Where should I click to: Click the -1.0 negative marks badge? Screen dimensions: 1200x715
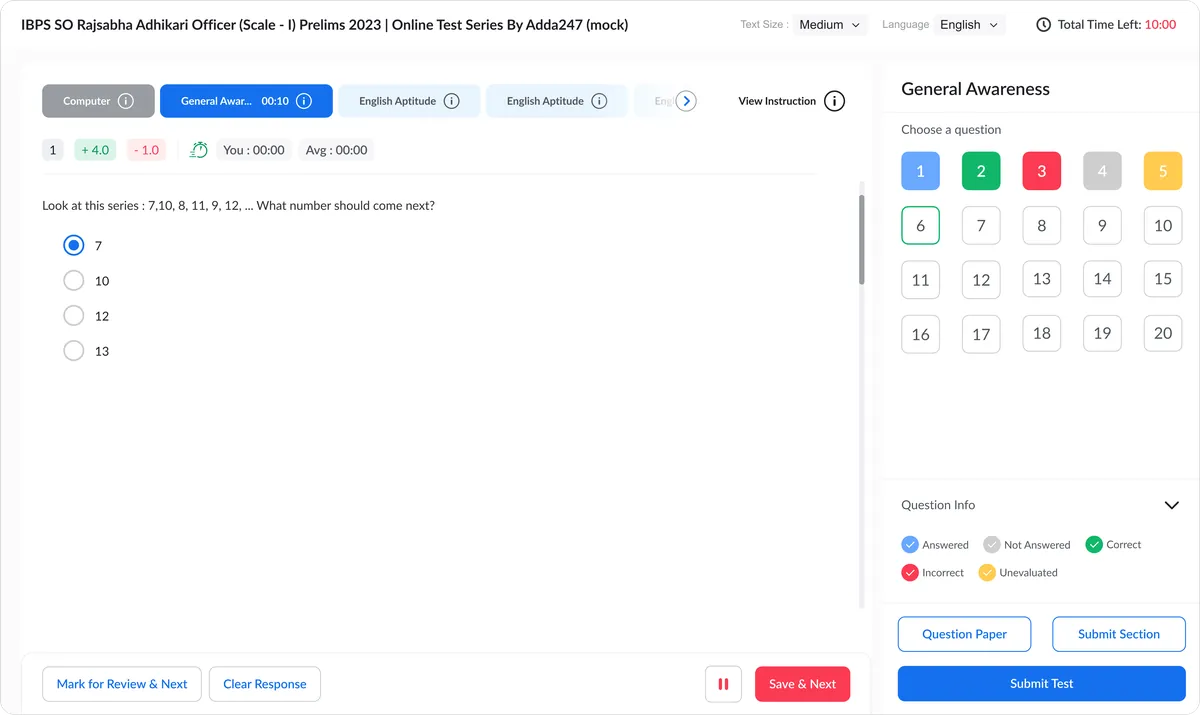tap(146, 150)
